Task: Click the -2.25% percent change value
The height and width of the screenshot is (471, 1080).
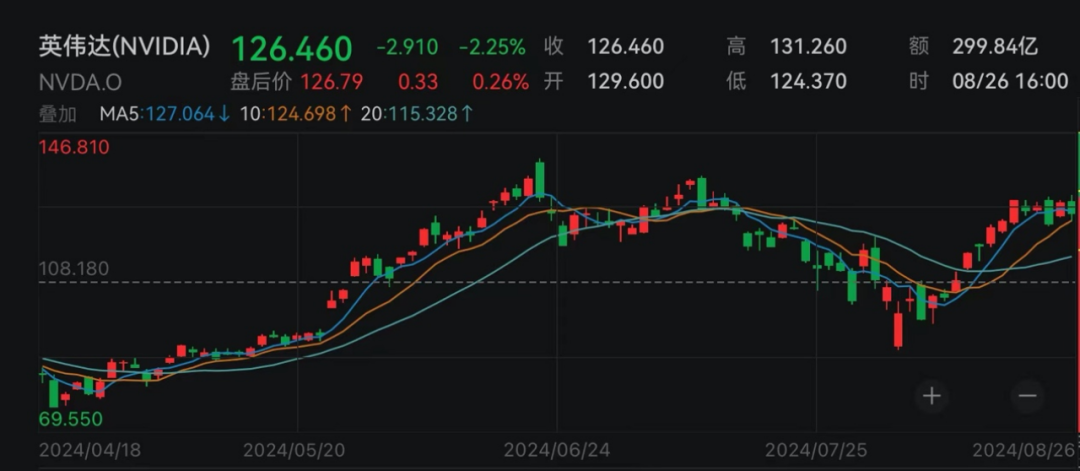Action: [x=492, y=47]
